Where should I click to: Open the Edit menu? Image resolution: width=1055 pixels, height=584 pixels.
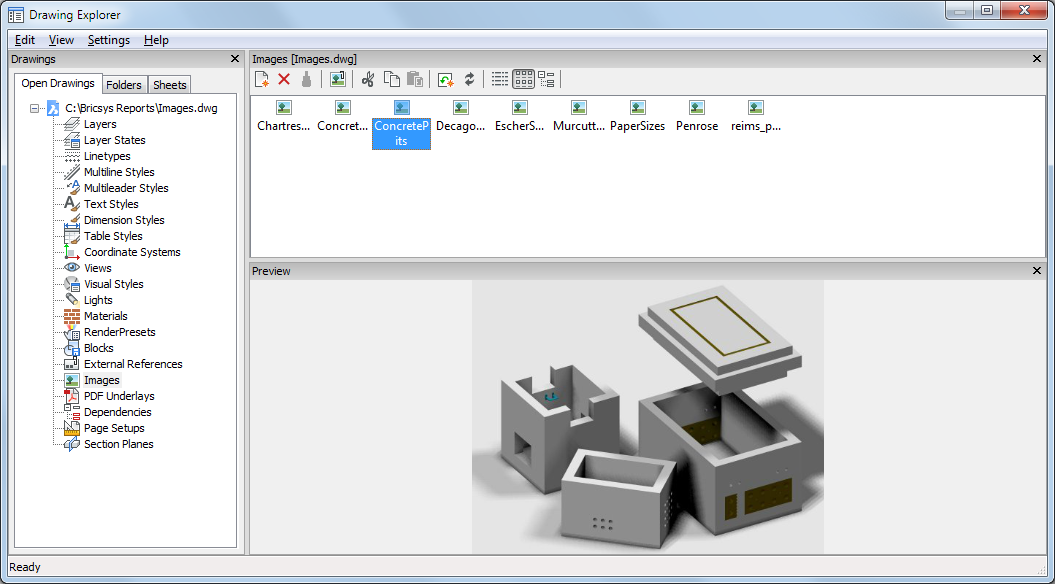point(25,40)
